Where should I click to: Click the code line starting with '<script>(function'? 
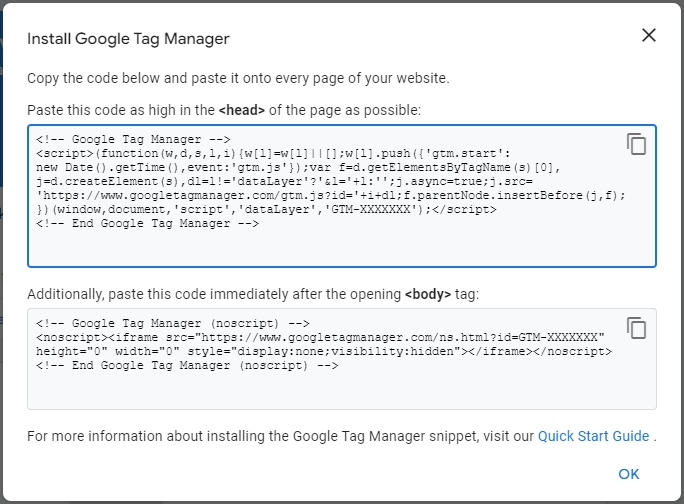click(x=273, y=154)
